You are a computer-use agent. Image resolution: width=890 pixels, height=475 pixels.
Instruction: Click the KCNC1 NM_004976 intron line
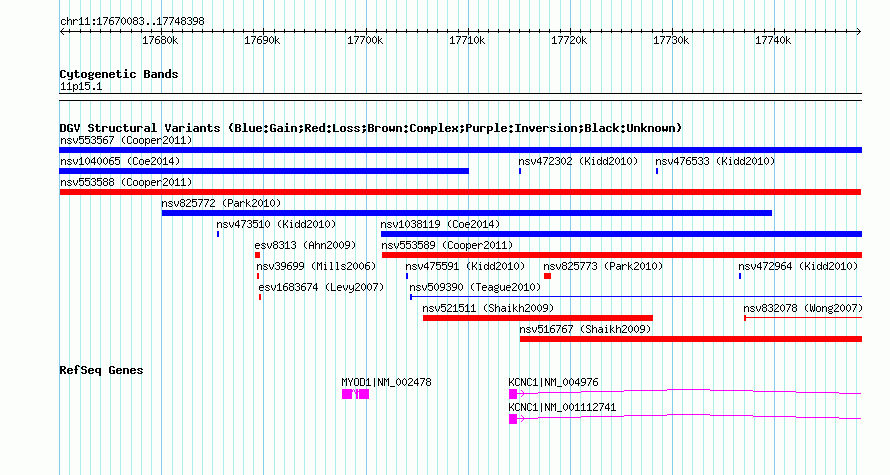(689, 392)
